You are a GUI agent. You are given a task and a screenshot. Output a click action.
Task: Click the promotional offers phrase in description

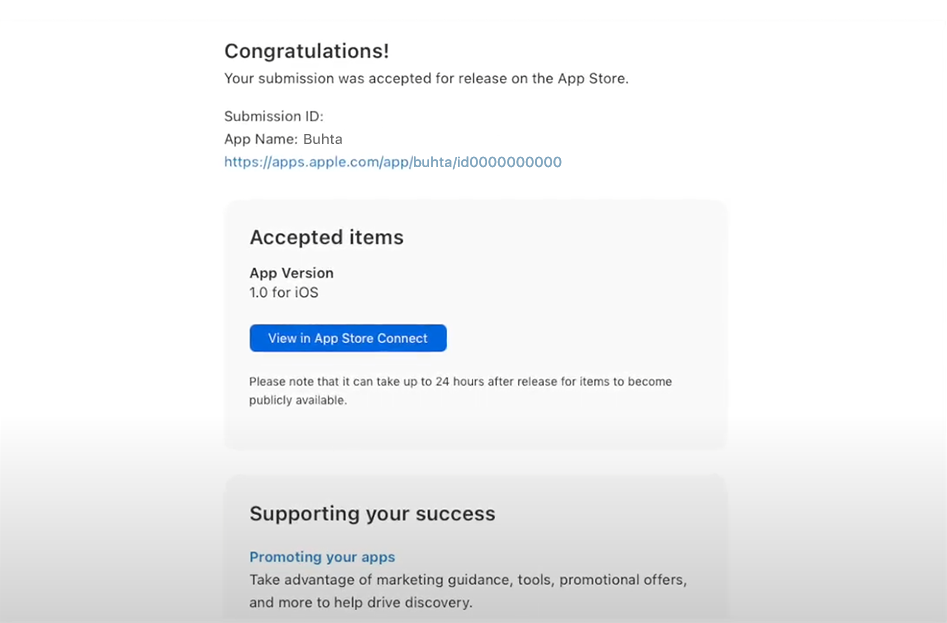click(x=623, y=580)
